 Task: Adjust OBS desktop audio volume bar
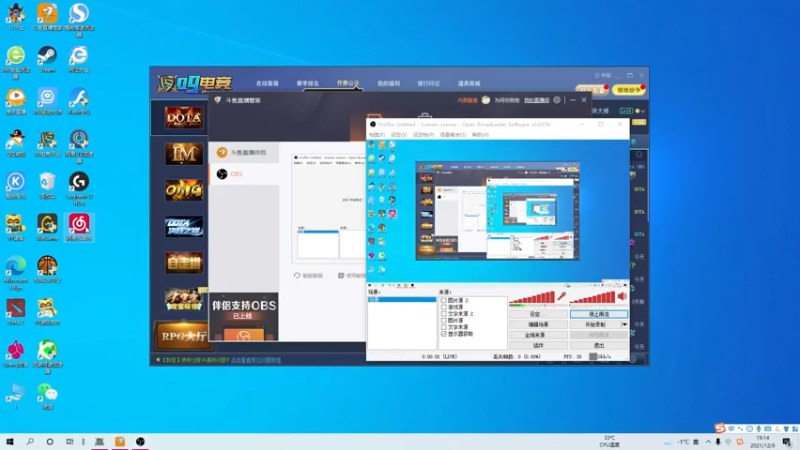(x=593, y=298)
